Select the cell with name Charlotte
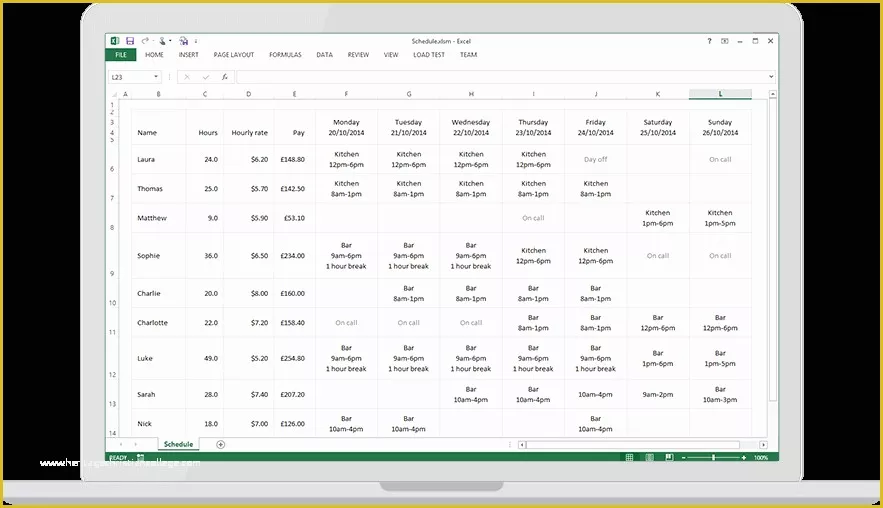Viewport: 883px width, 508px height. click(159, 323)
